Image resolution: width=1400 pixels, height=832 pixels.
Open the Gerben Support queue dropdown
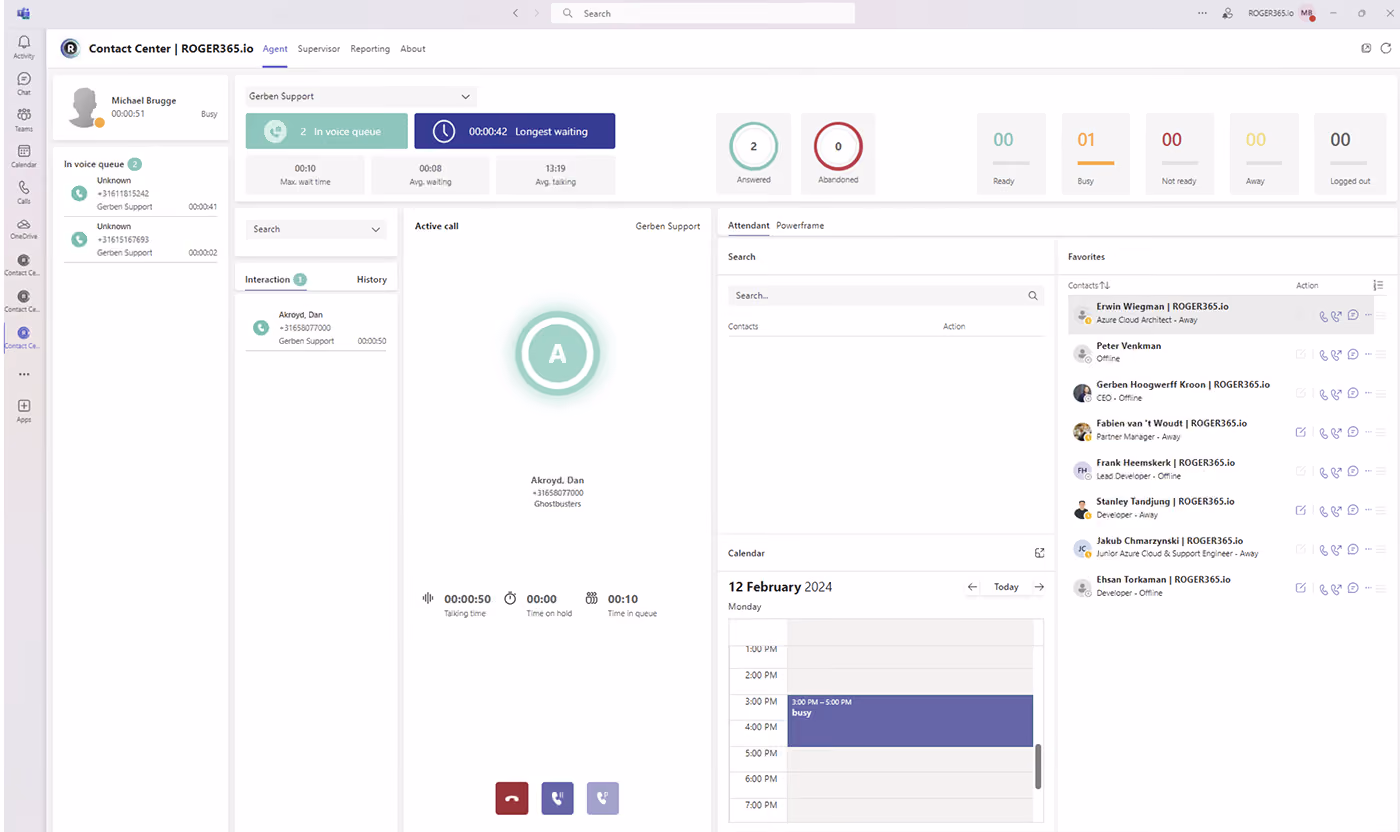(x=361, y=96)
